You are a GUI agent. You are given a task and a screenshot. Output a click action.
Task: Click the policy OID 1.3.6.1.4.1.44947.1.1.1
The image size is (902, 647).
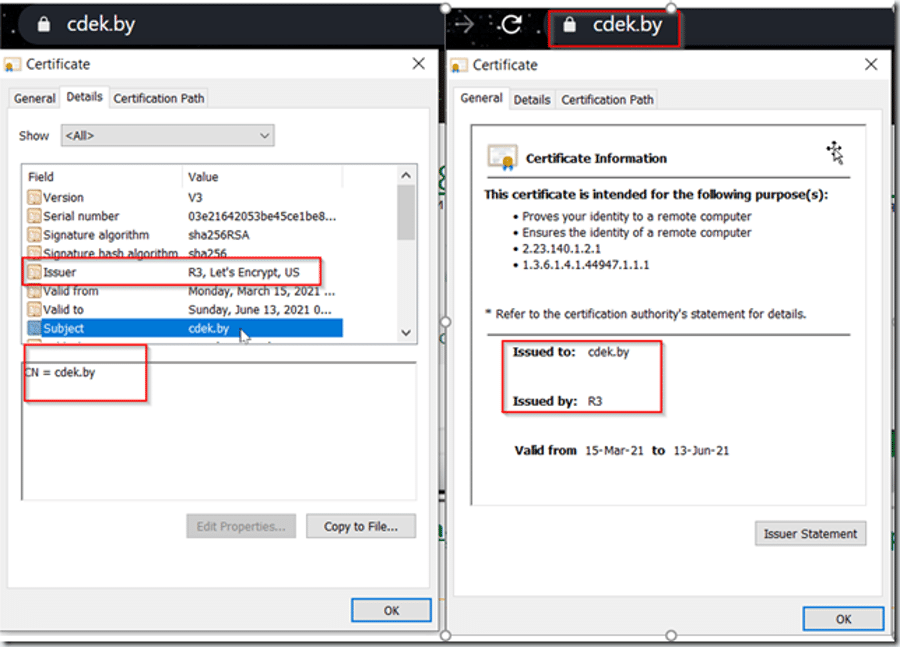586,265
